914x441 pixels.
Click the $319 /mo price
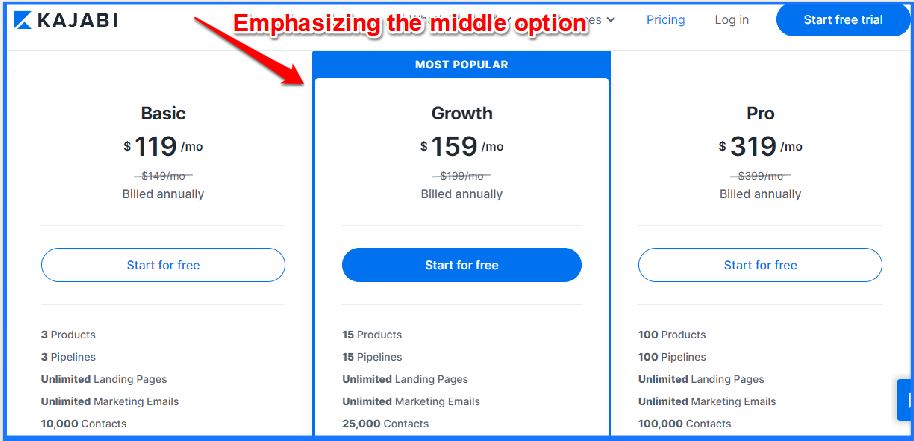(760, 147)
